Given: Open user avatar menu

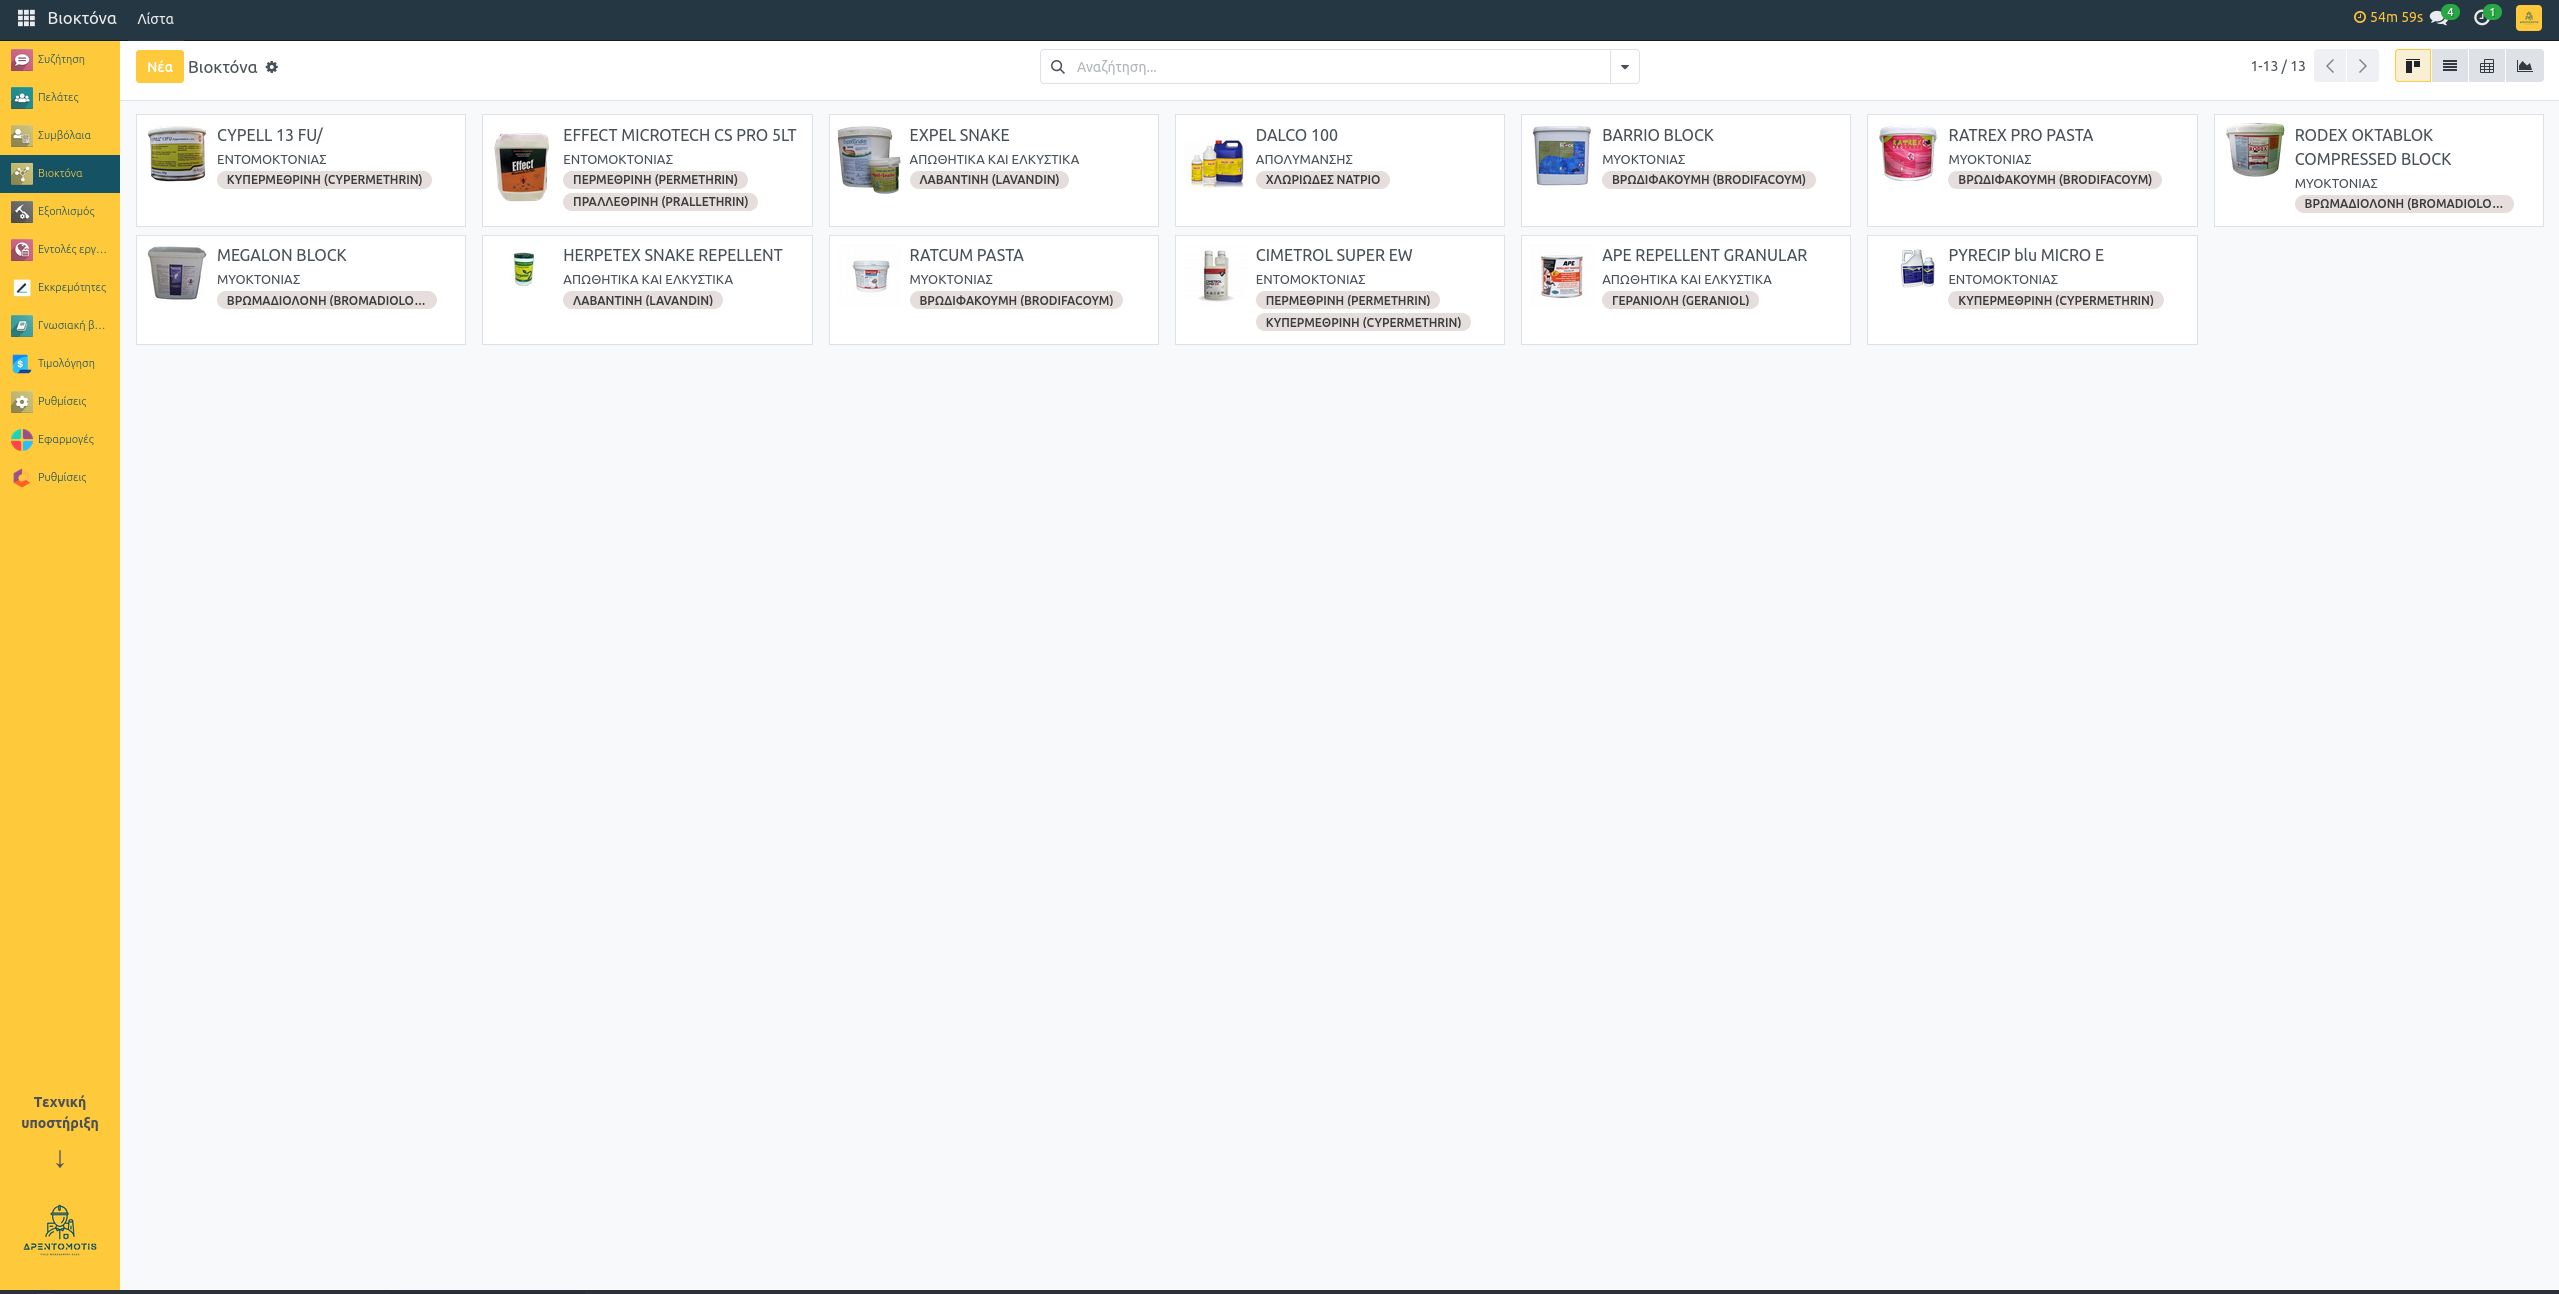Looking at the screenshot, I should [x=2528, y=18].
